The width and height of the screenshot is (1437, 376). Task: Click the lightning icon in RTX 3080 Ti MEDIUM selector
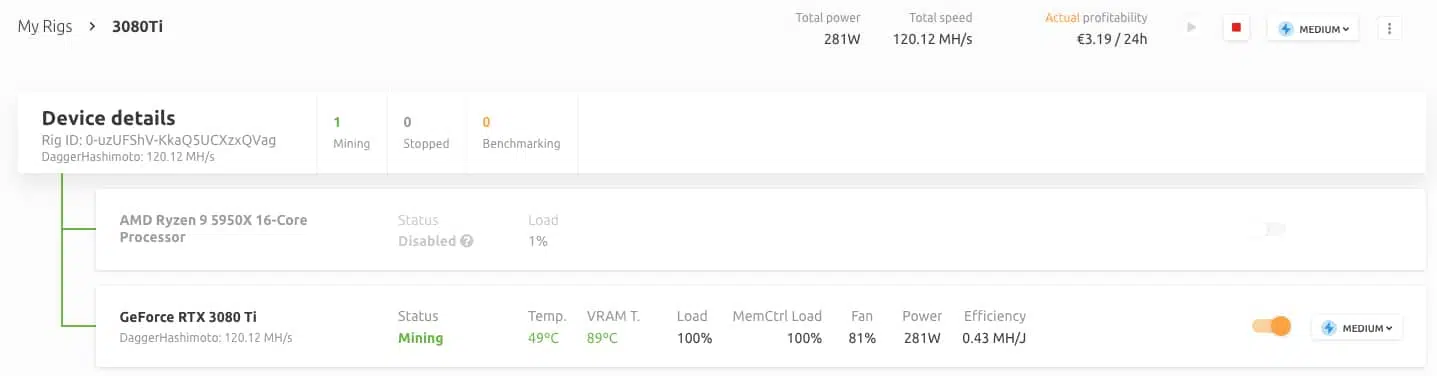1329,328
